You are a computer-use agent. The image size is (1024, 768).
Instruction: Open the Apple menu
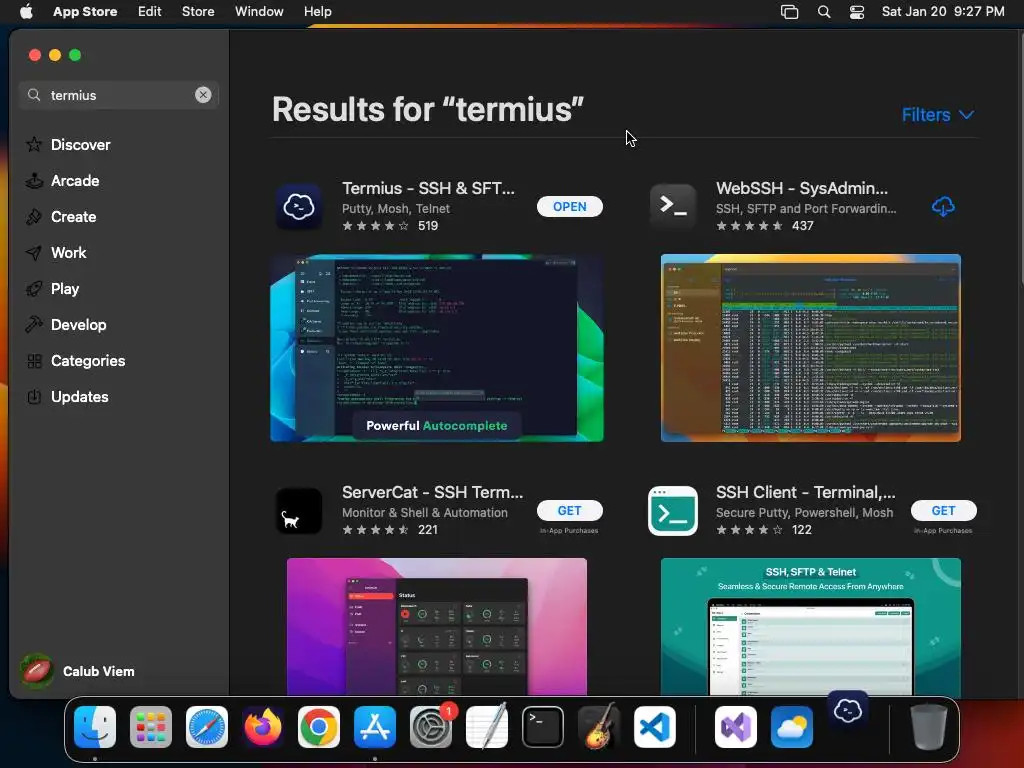pos(26,11)
